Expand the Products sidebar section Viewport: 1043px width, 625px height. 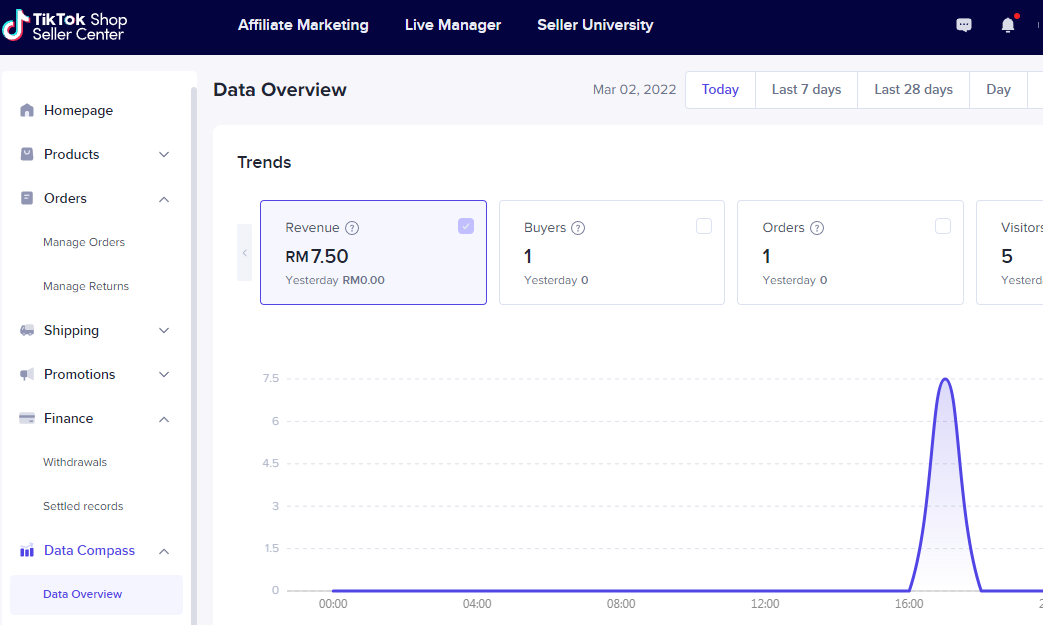point(164,155)
